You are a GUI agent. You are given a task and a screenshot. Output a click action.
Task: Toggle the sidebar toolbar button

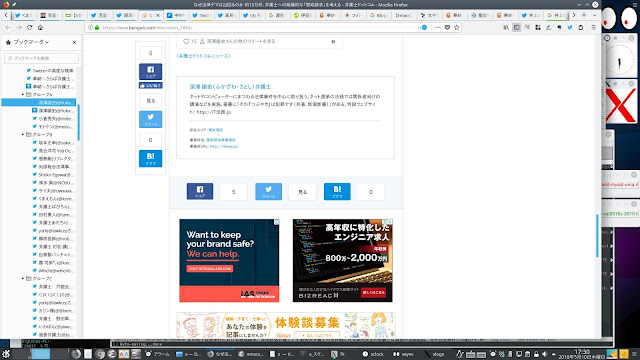(x=517, y=27)
